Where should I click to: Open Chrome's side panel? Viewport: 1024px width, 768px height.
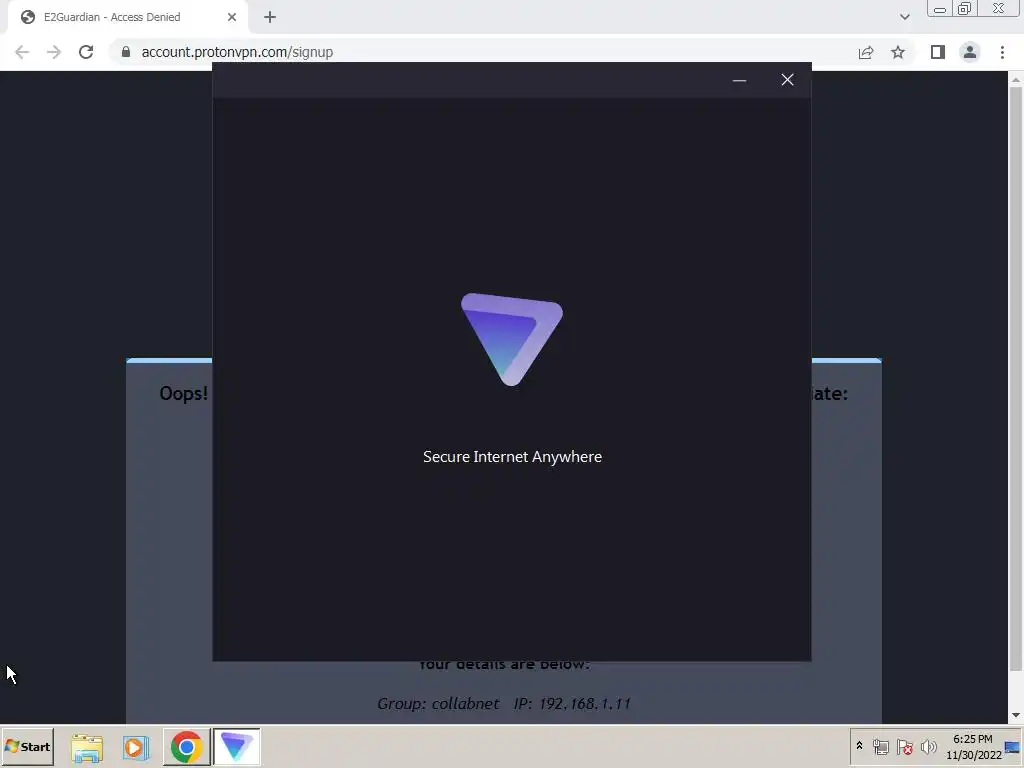point(938,52)
